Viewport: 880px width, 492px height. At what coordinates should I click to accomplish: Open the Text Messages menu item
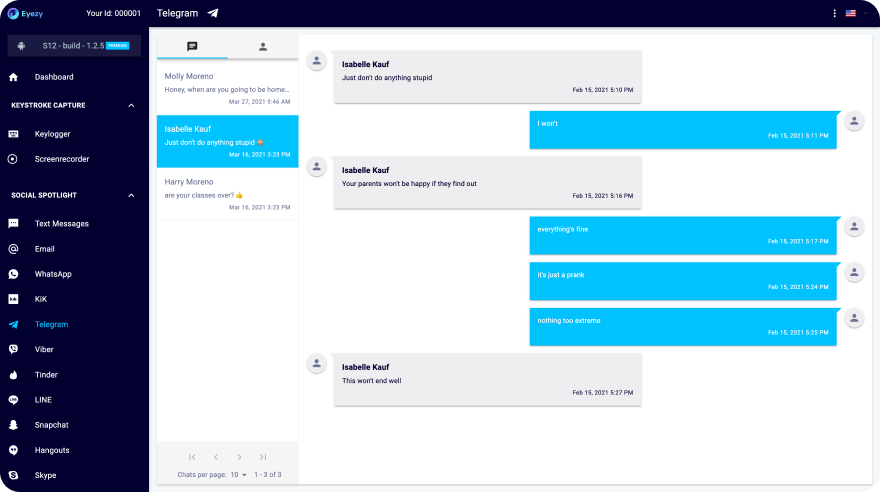[62, 223]
